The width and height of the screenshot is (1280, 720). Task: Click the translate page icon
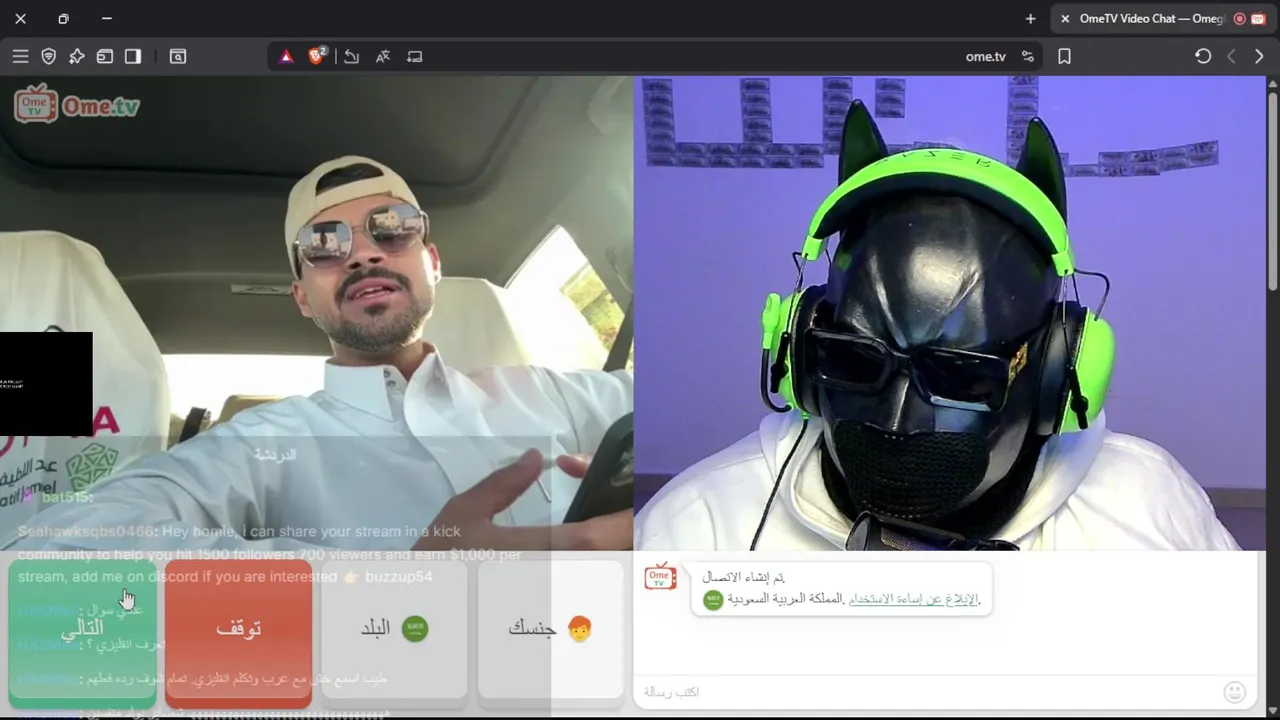pos(383,57)
